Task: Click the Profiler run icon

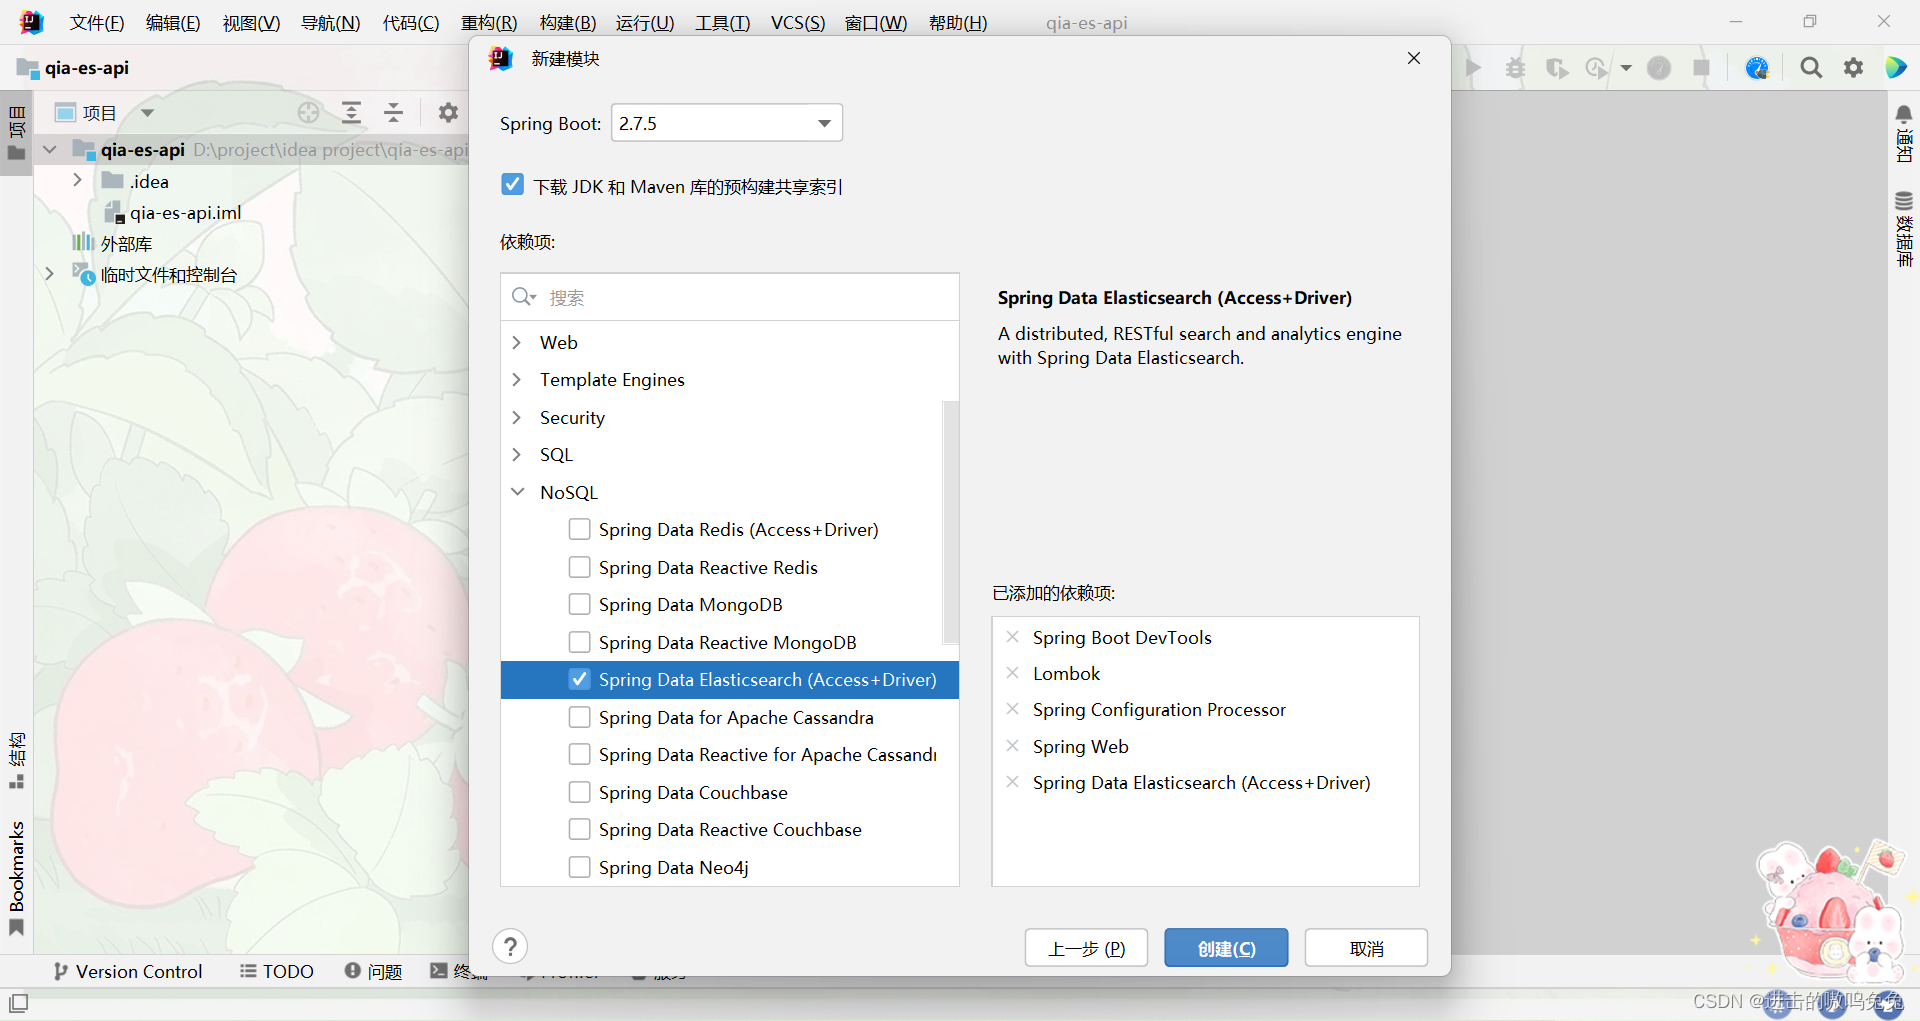Action: point(1597,68)
